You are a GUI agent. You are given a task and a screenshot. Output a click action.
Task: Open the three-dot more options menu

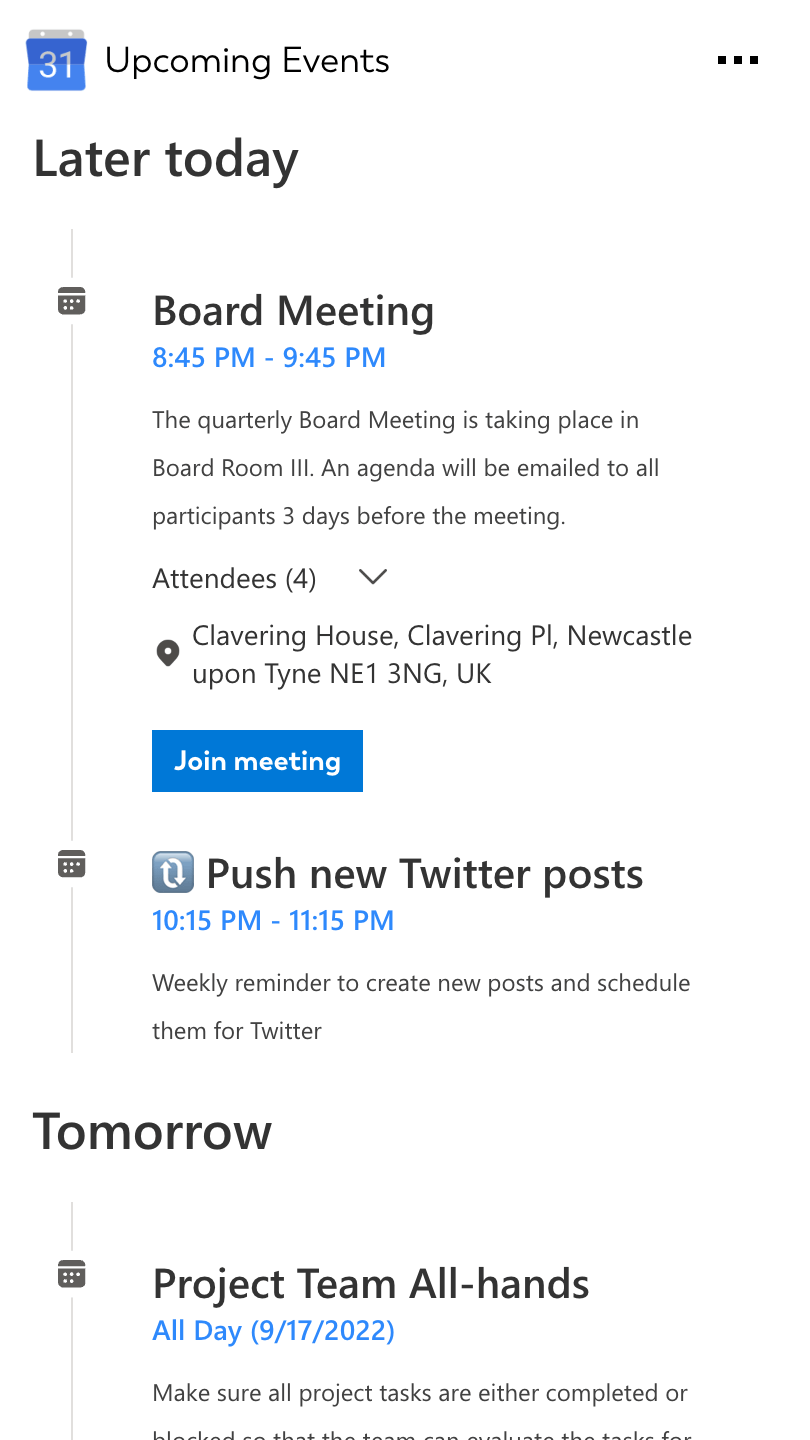738,61
